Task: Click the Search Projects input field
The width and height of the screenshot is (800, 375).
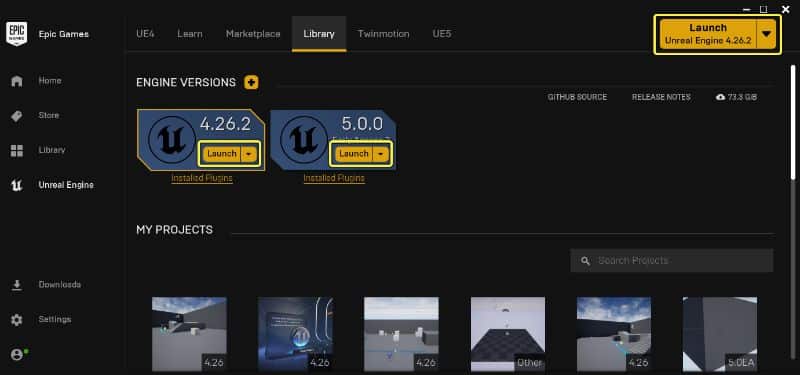Action: 671,261
